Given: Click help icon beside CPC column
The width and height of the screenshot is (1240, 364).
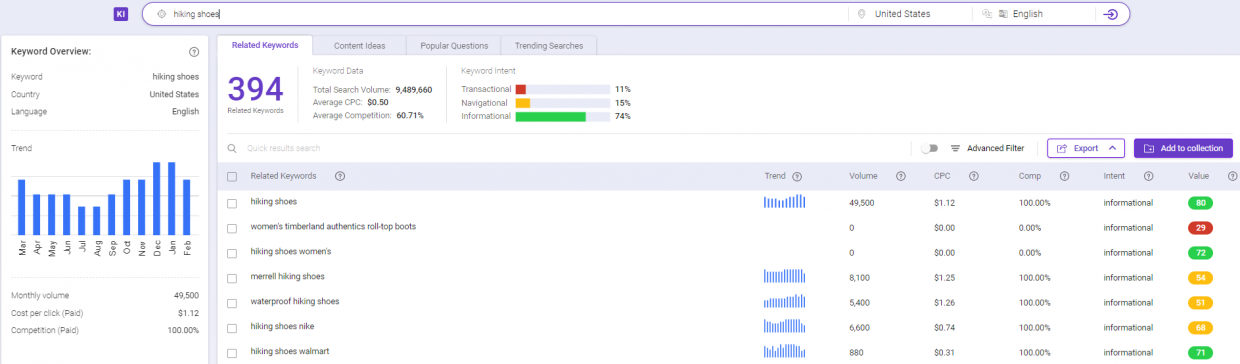Looking at the screenshot, I should (973, 176).
